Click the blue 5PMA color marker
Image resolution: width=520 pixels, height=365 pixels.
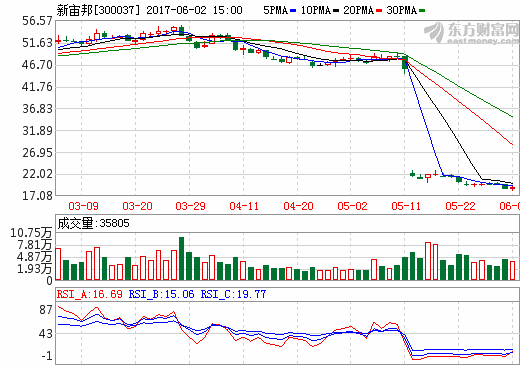(293, 11)
